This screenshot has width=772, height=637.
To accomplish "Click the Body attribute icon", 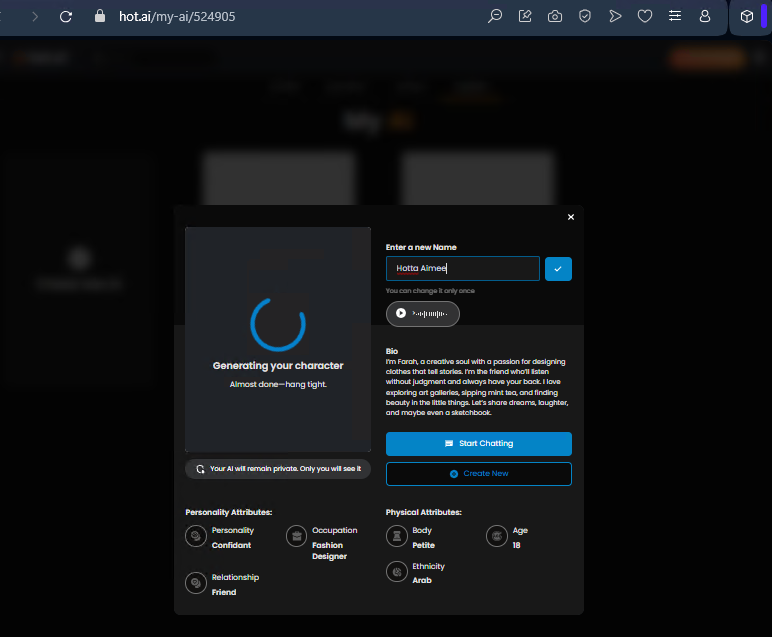I will [x=396, y=537].
